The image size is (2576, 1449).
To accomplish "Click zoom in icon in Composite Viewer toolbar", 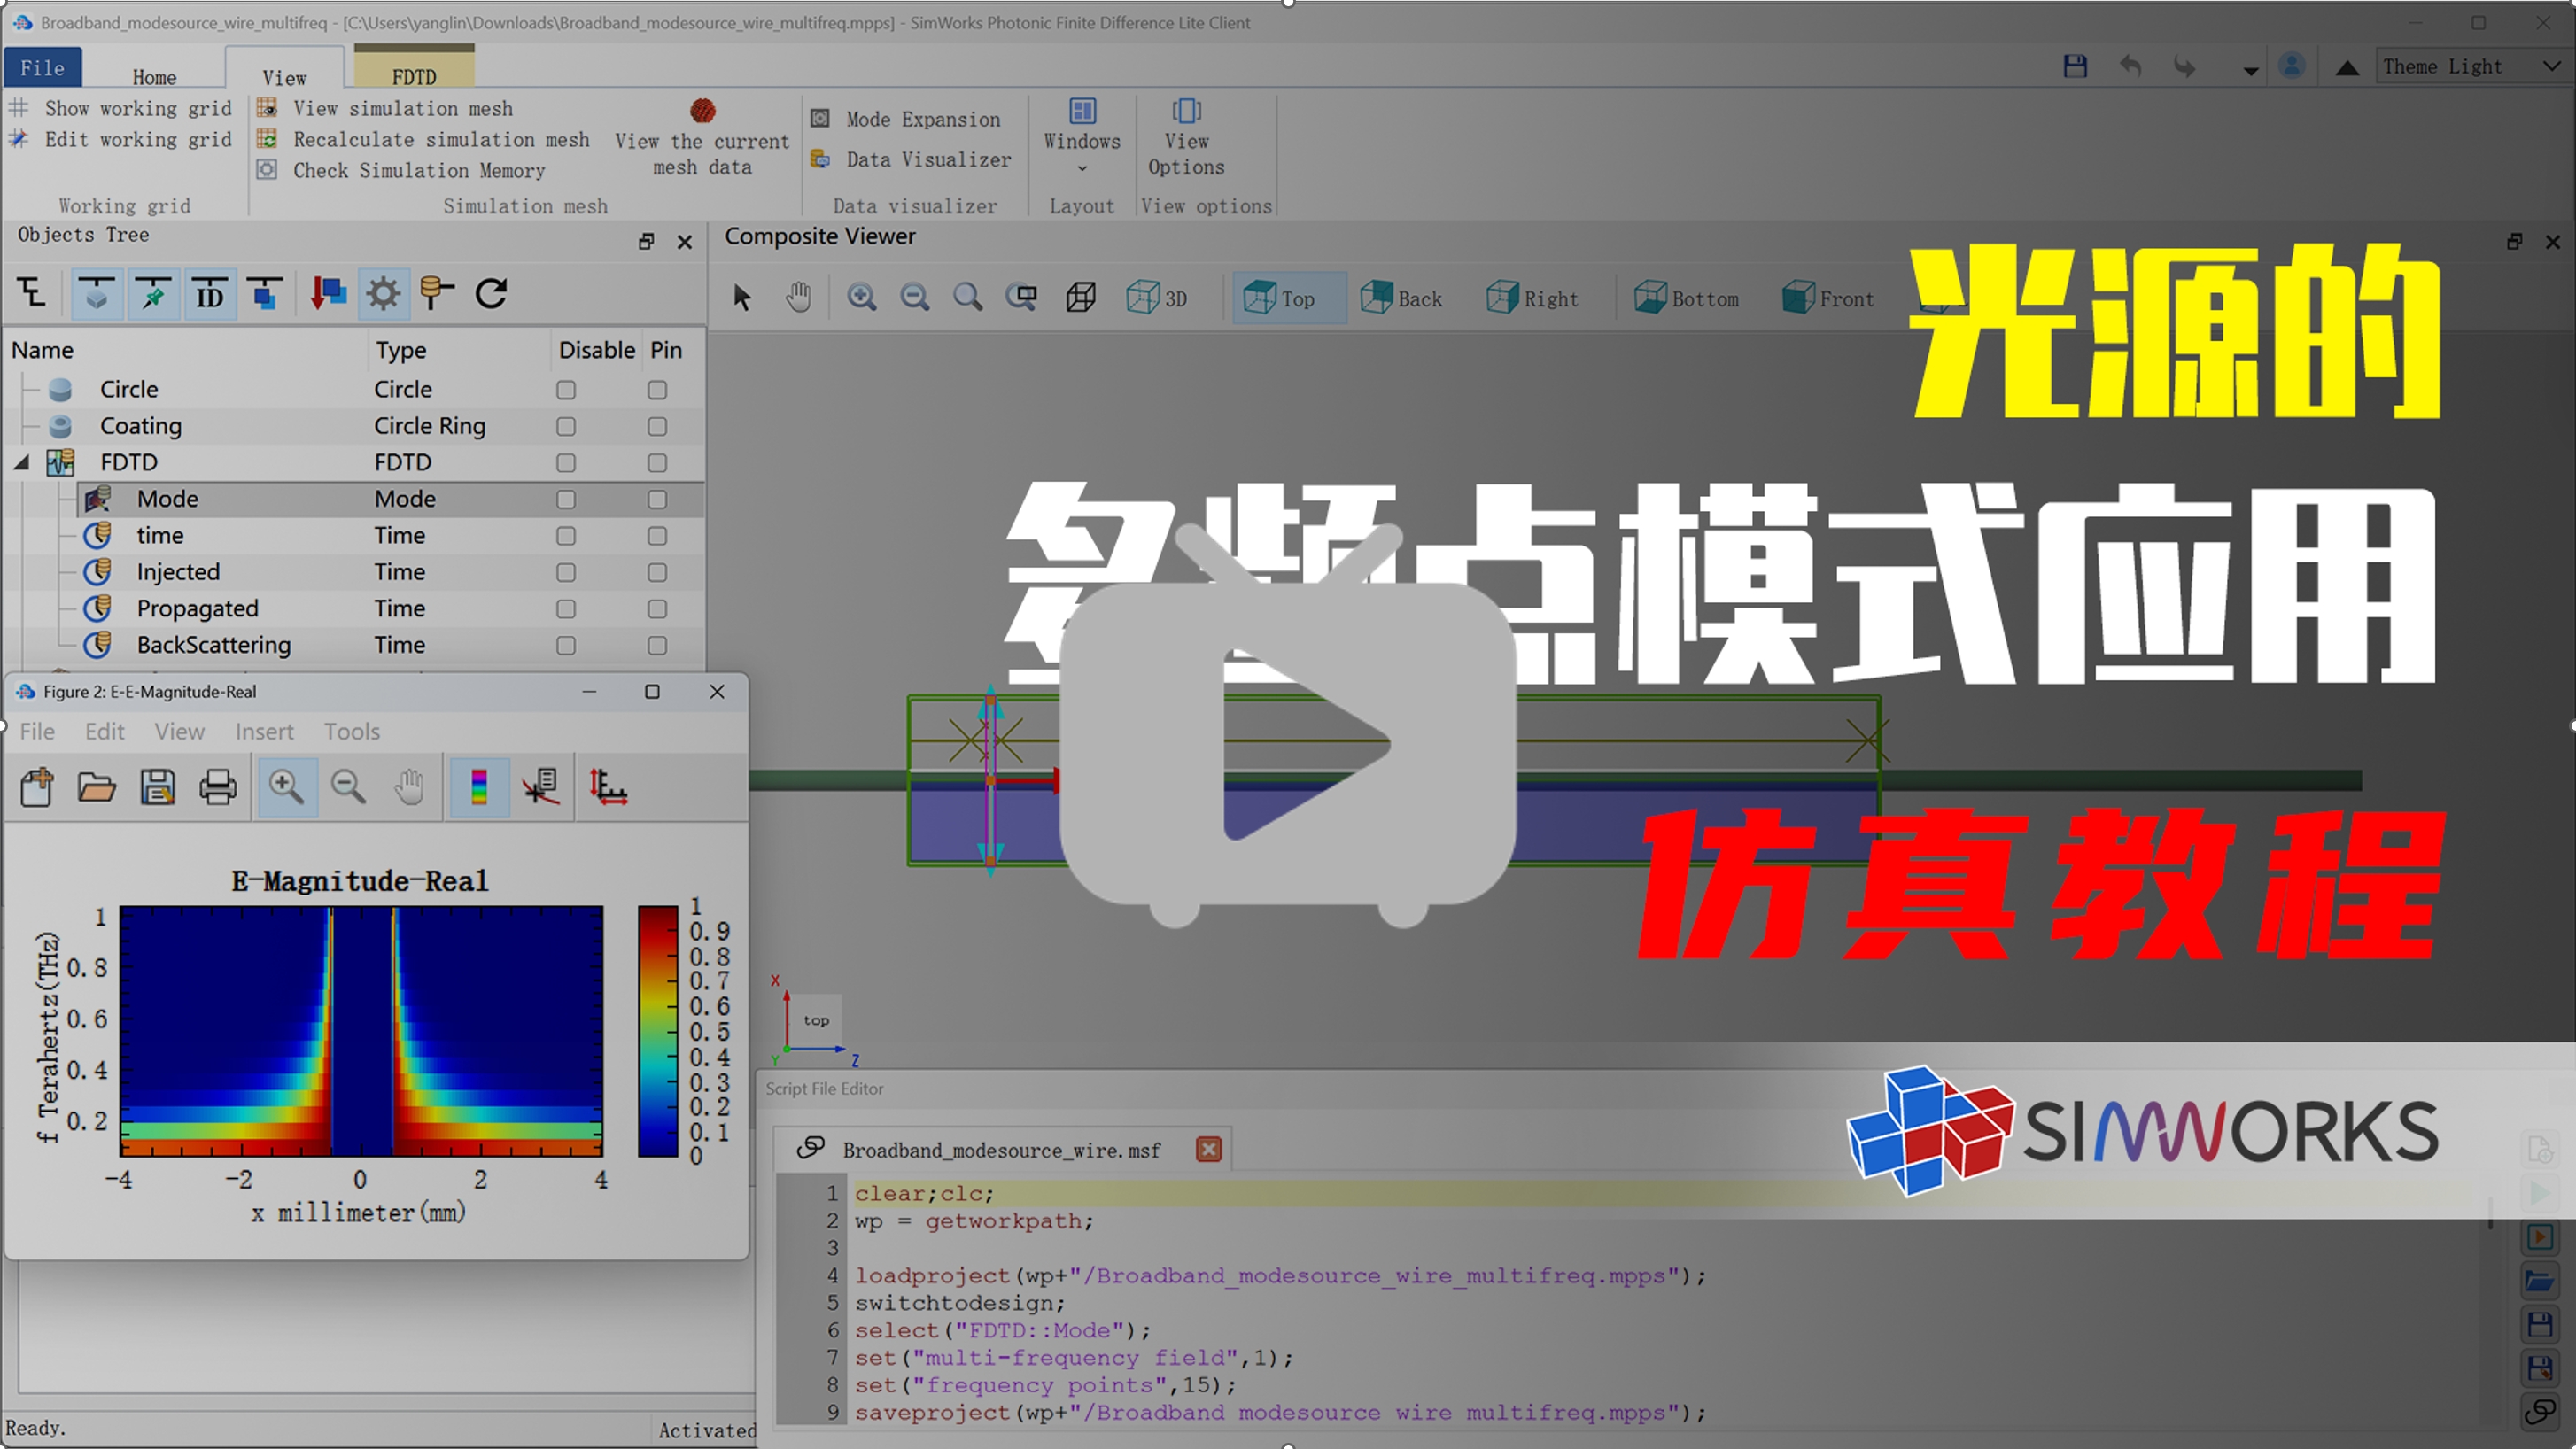I will [862, 298].
